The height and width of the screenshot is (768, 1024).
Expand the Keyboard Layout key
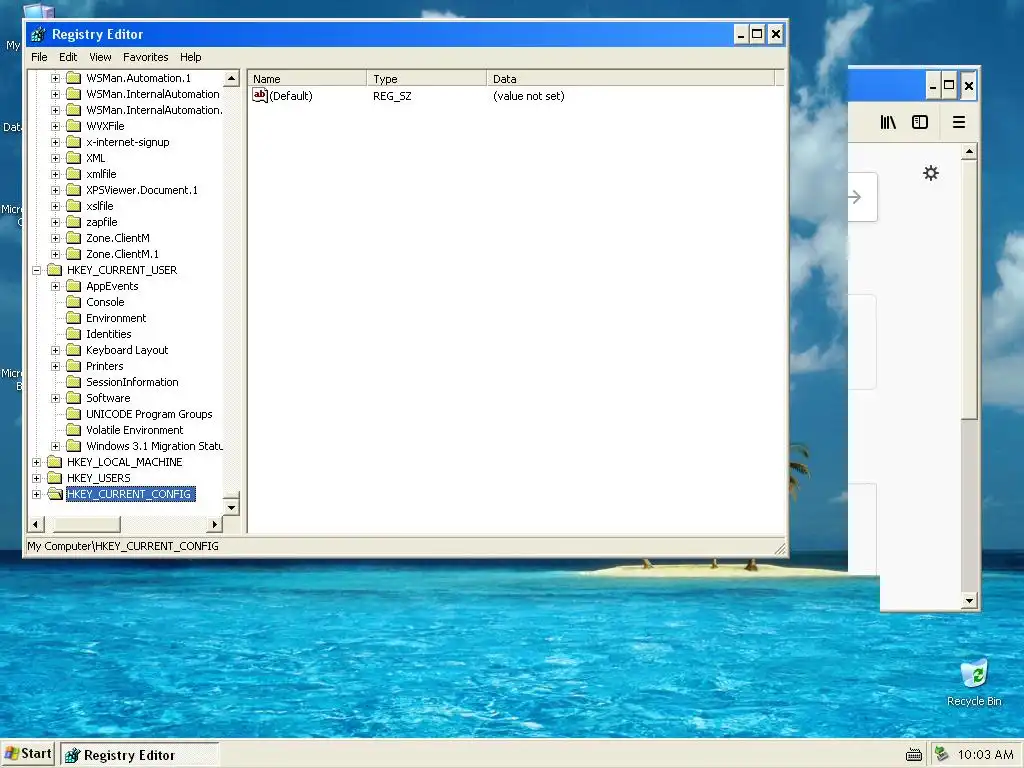pos(56,350)
